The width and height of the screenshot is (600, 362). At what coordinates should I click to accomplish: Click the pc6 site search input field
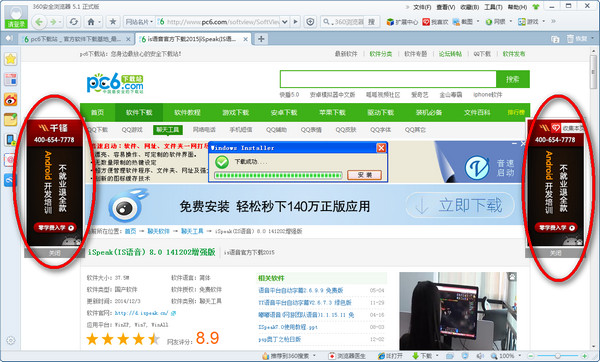[388, 79]
